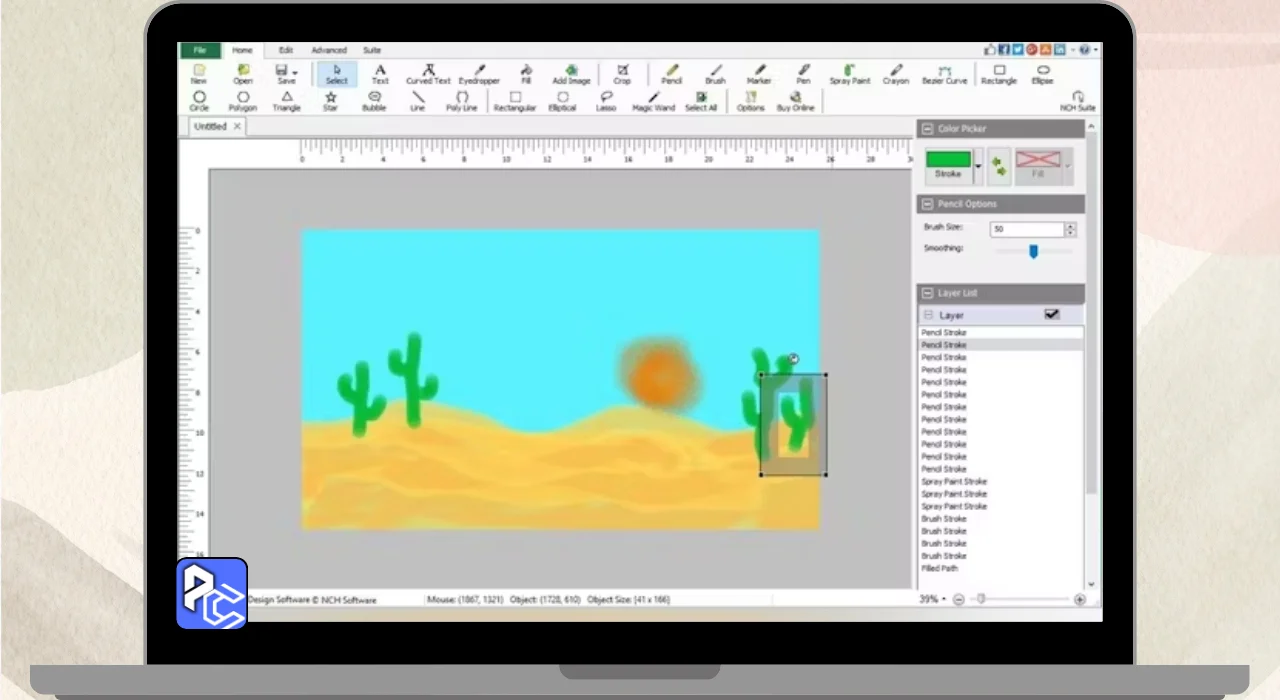Adjust the Smoothing slider handle
The image size is (1280, 700).
click(1033, 251)
